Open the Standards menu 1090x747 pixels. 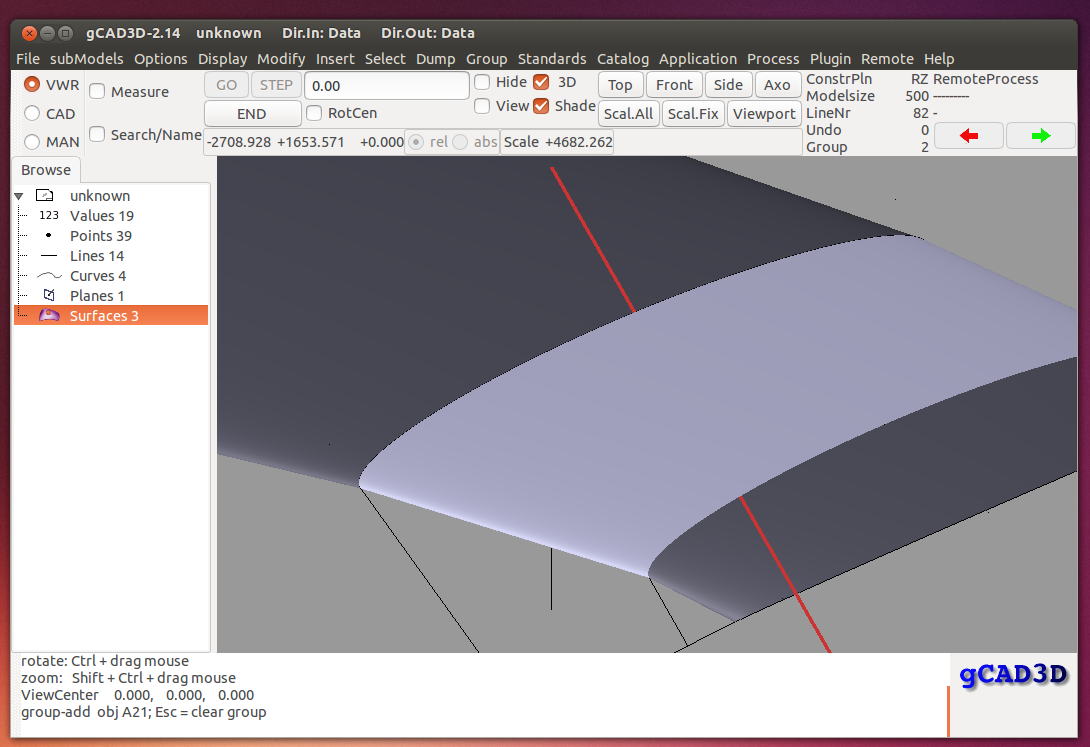tap(552, 59)
